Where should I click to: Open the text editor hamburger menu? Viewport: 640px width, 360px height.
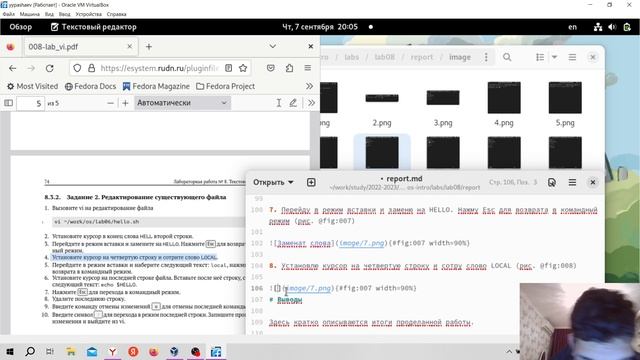tap(572, 182)
